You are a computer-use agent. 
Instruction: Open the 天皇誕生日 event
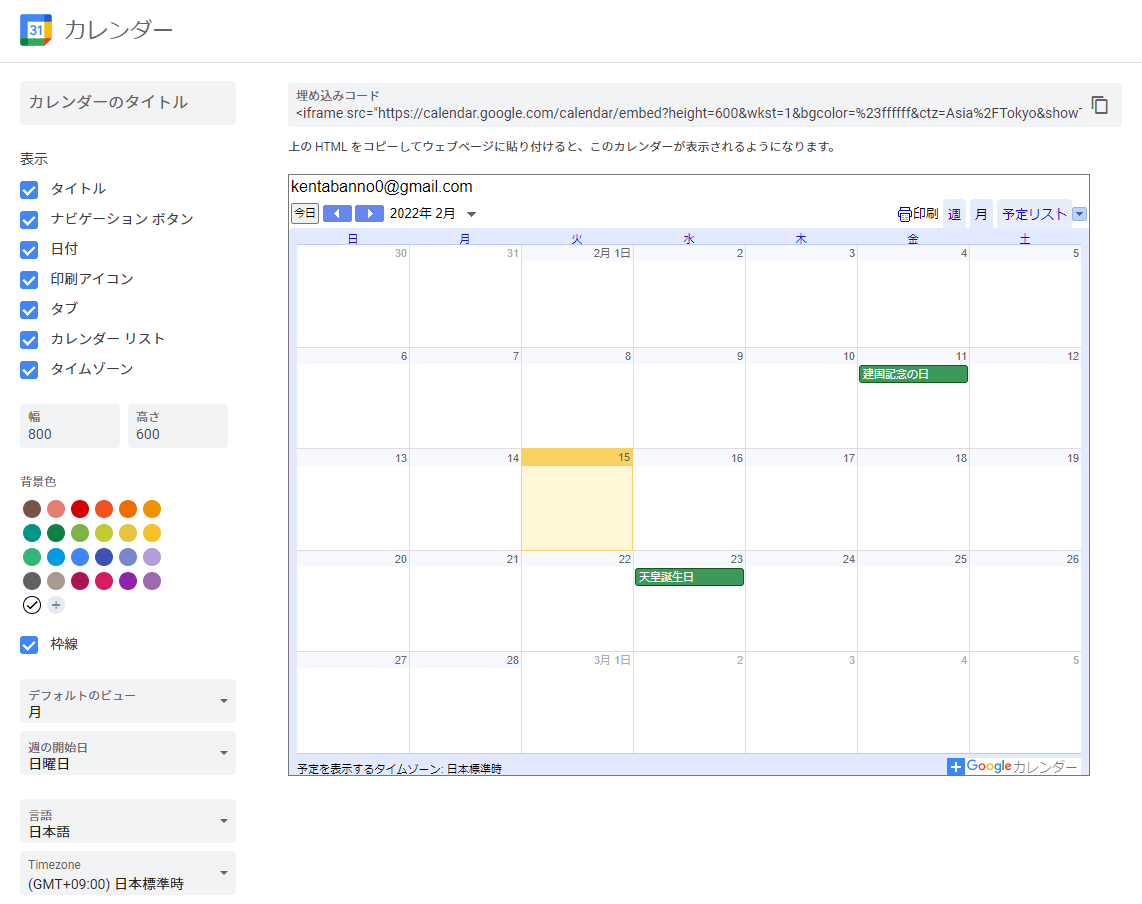click(x=689, y=577)
